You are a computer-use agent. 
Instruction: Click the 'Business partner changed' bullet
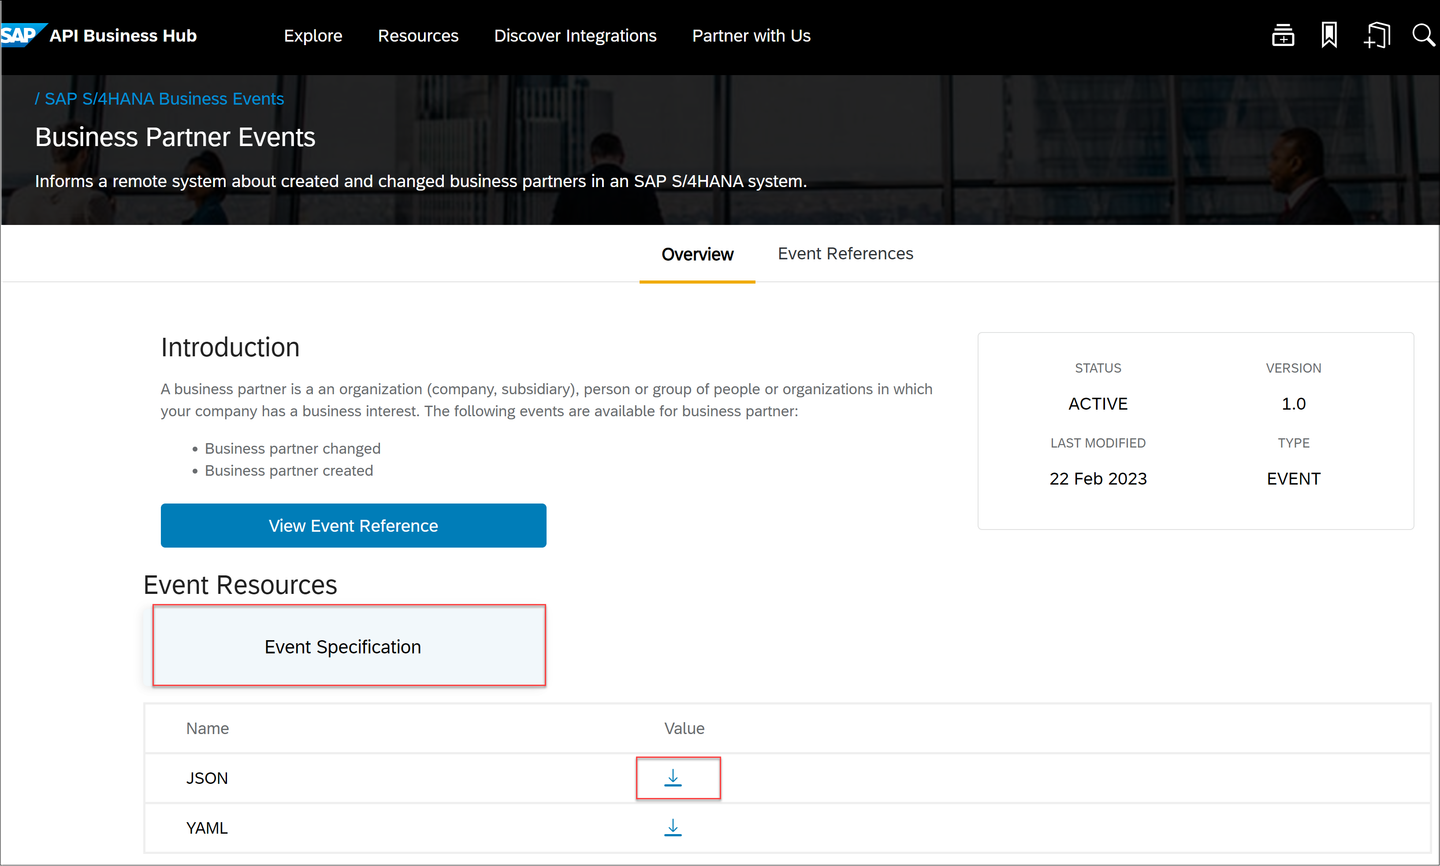pyautogui.click(x=293, y=449)
